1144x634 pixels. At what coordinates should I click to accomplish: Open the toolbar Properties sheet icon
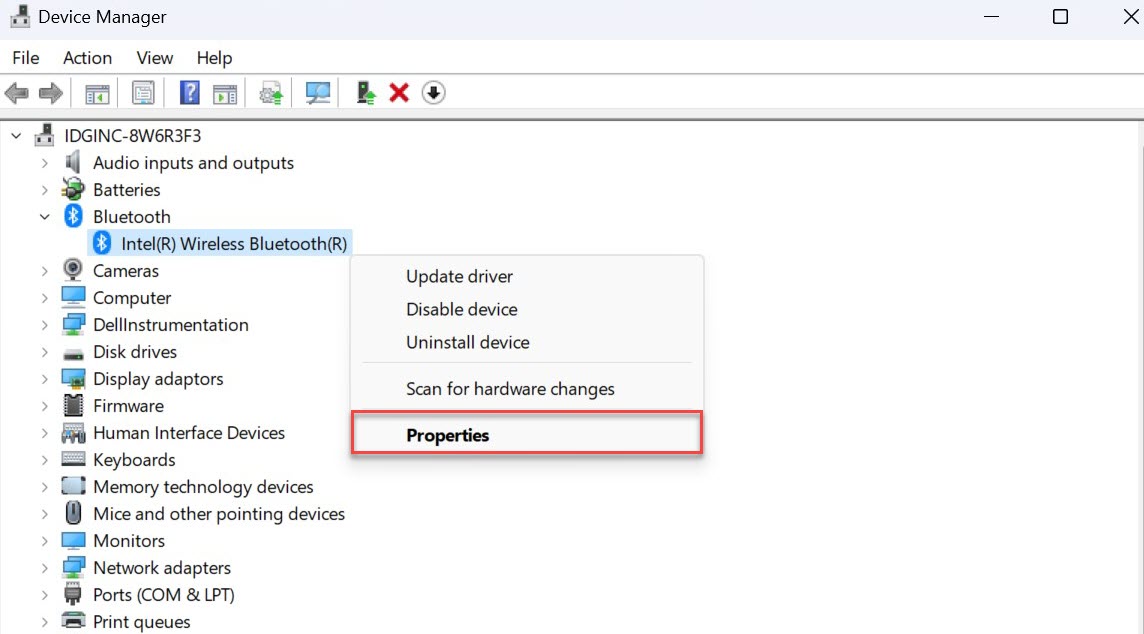pos(143,93)
